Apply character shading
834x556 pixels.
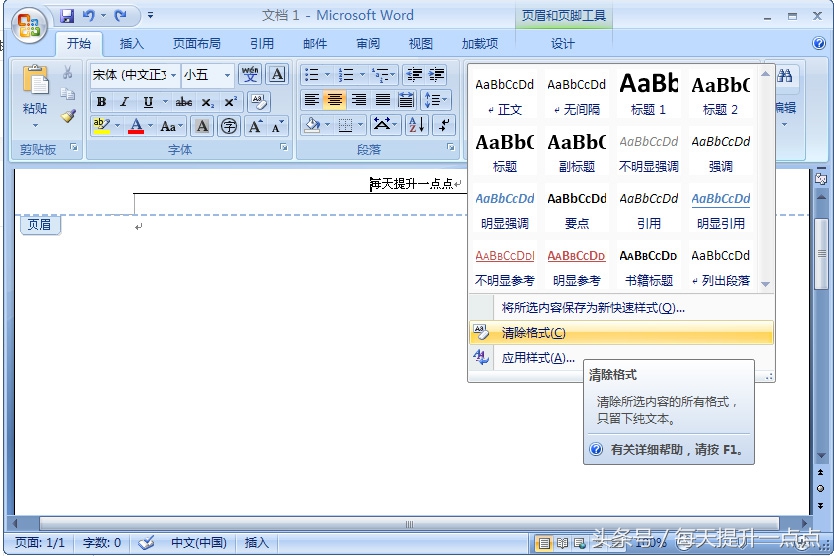pyautogui.click(x=202, y=127)
